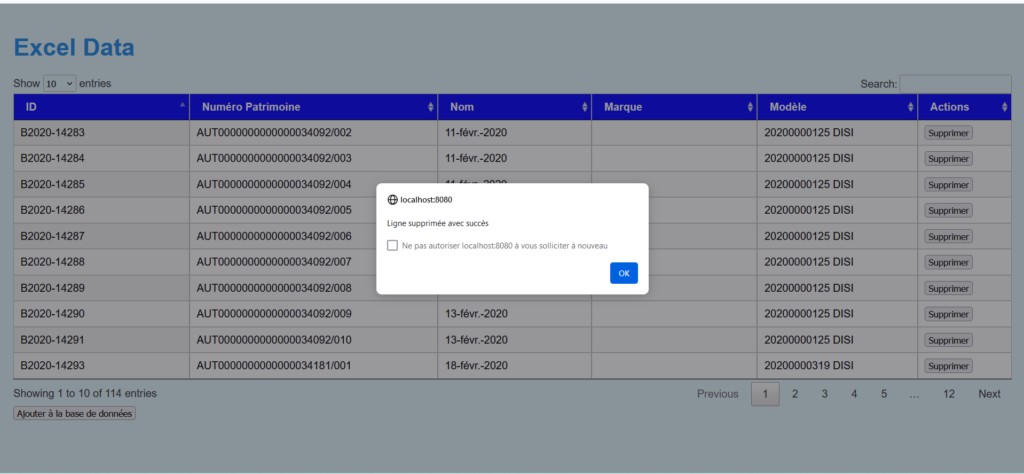Delete row B2020-14283 with Supprimer
The height and width of the screenshot is (474, 1024).
click(948, 133)
